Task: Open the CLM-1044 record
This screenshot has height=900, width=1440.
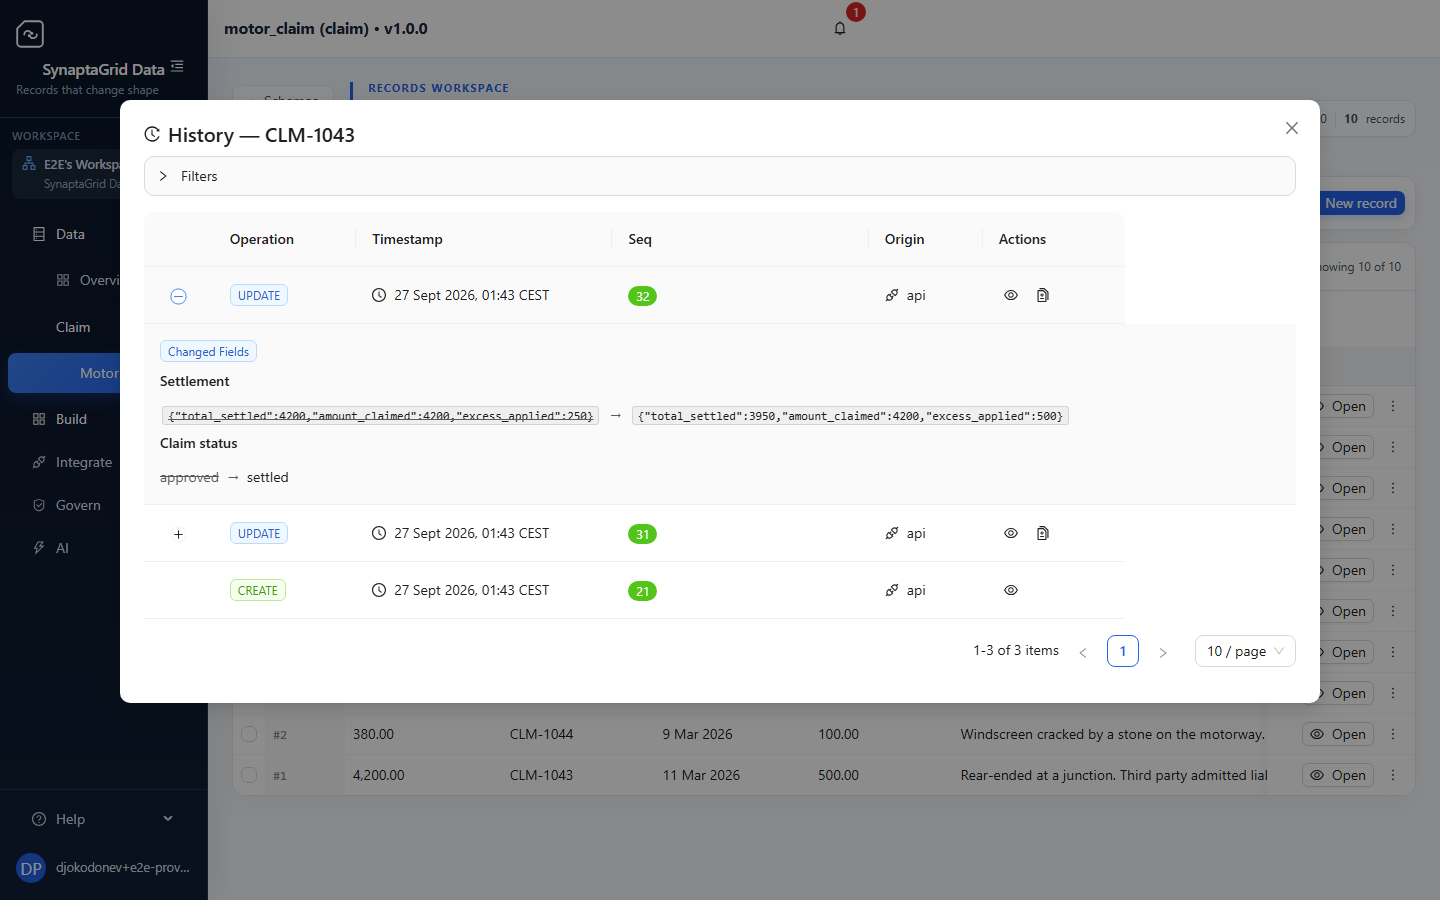Action: click(x=1338, y=734)
